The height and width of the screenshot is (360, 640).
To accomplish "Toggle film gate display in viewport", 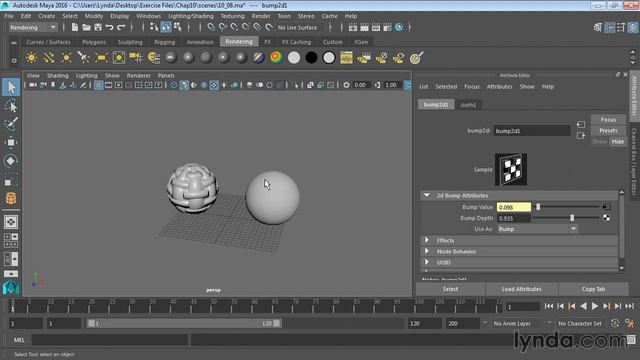I will [x=108, y=85].
